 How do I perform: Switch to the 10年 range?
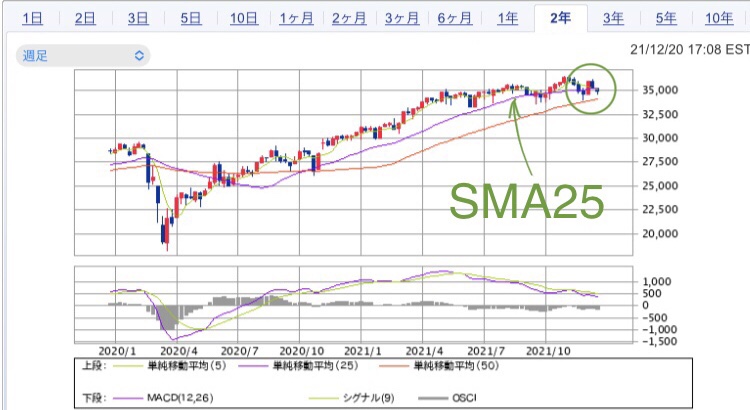coord(719,18)
